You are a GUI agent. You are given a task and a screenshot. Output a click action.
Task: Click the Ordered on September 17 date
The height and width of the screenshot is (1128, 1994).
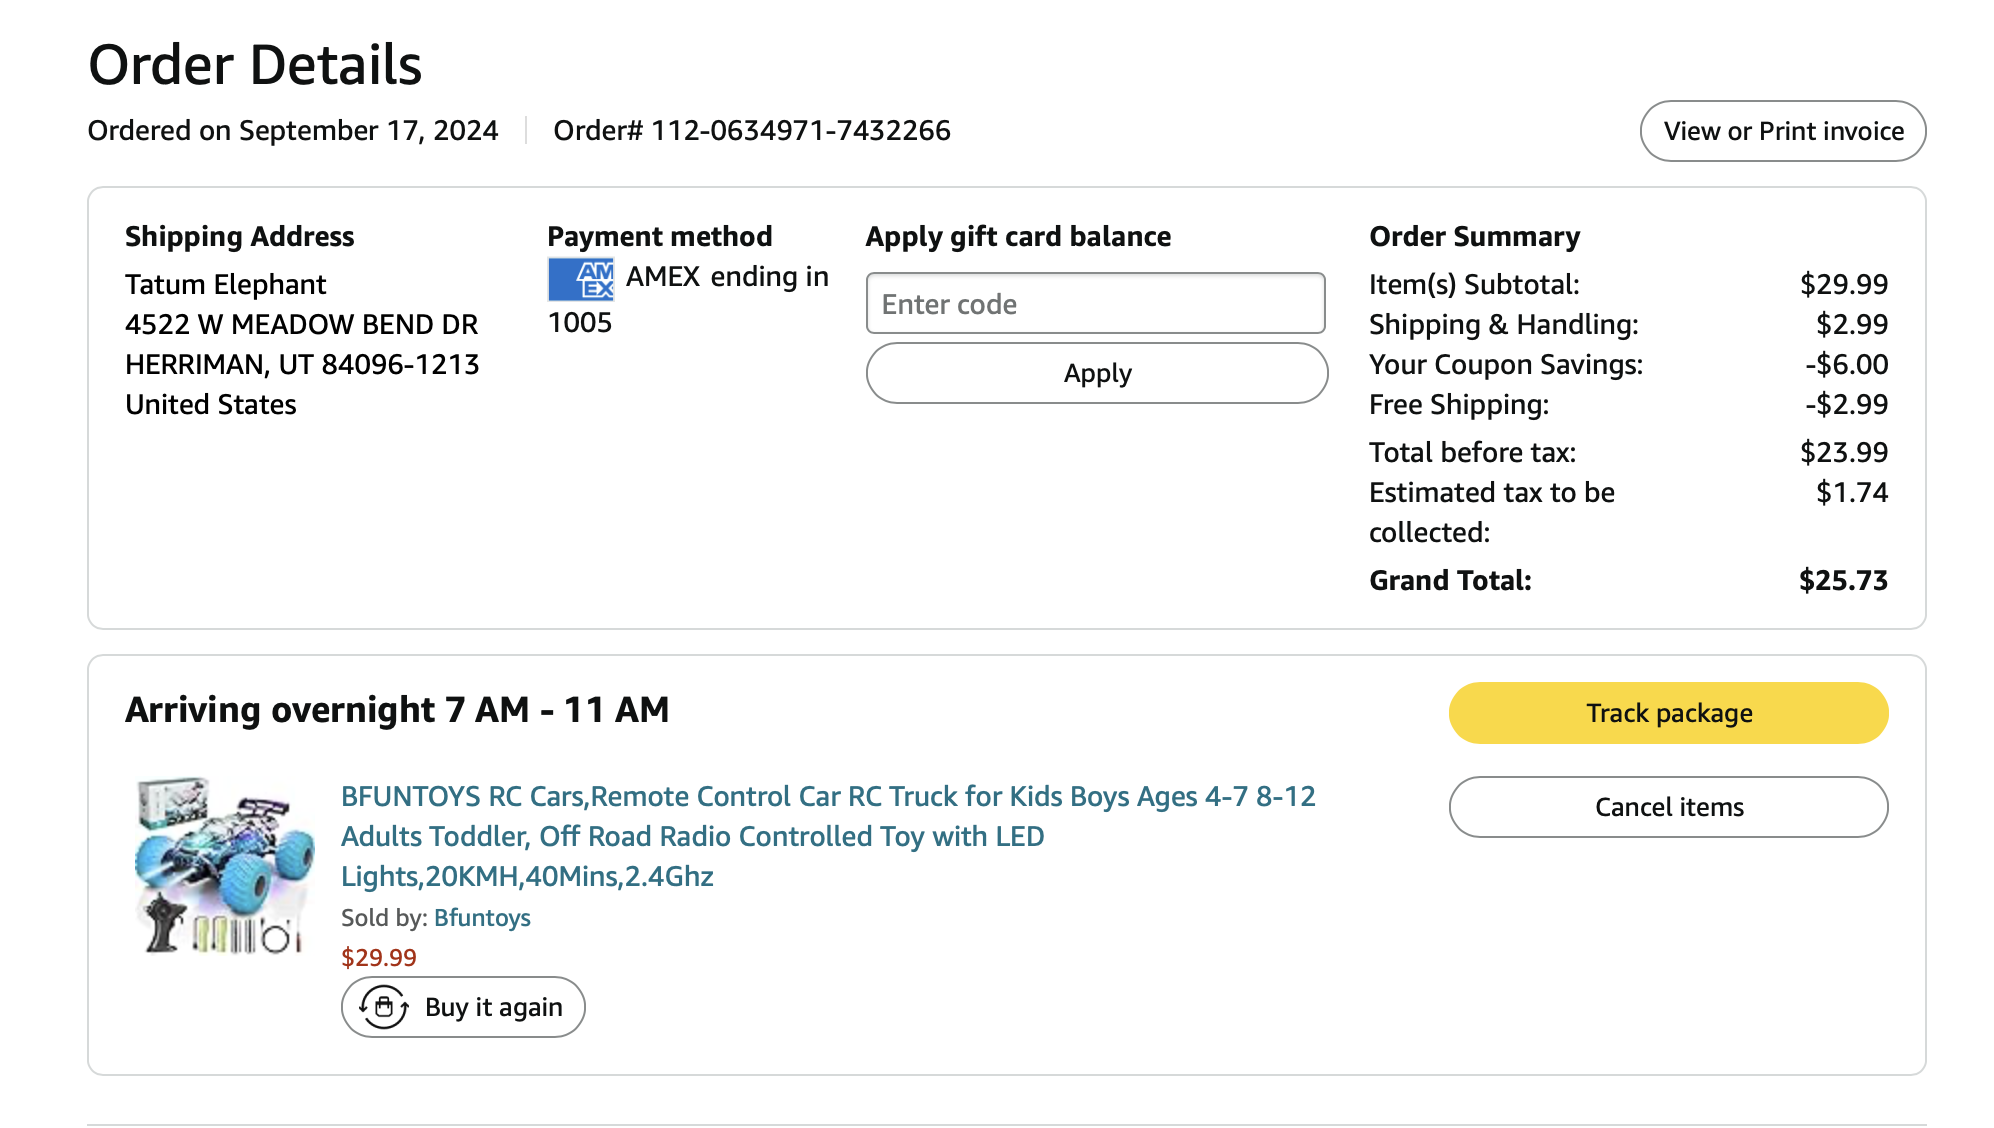(293, 131)
